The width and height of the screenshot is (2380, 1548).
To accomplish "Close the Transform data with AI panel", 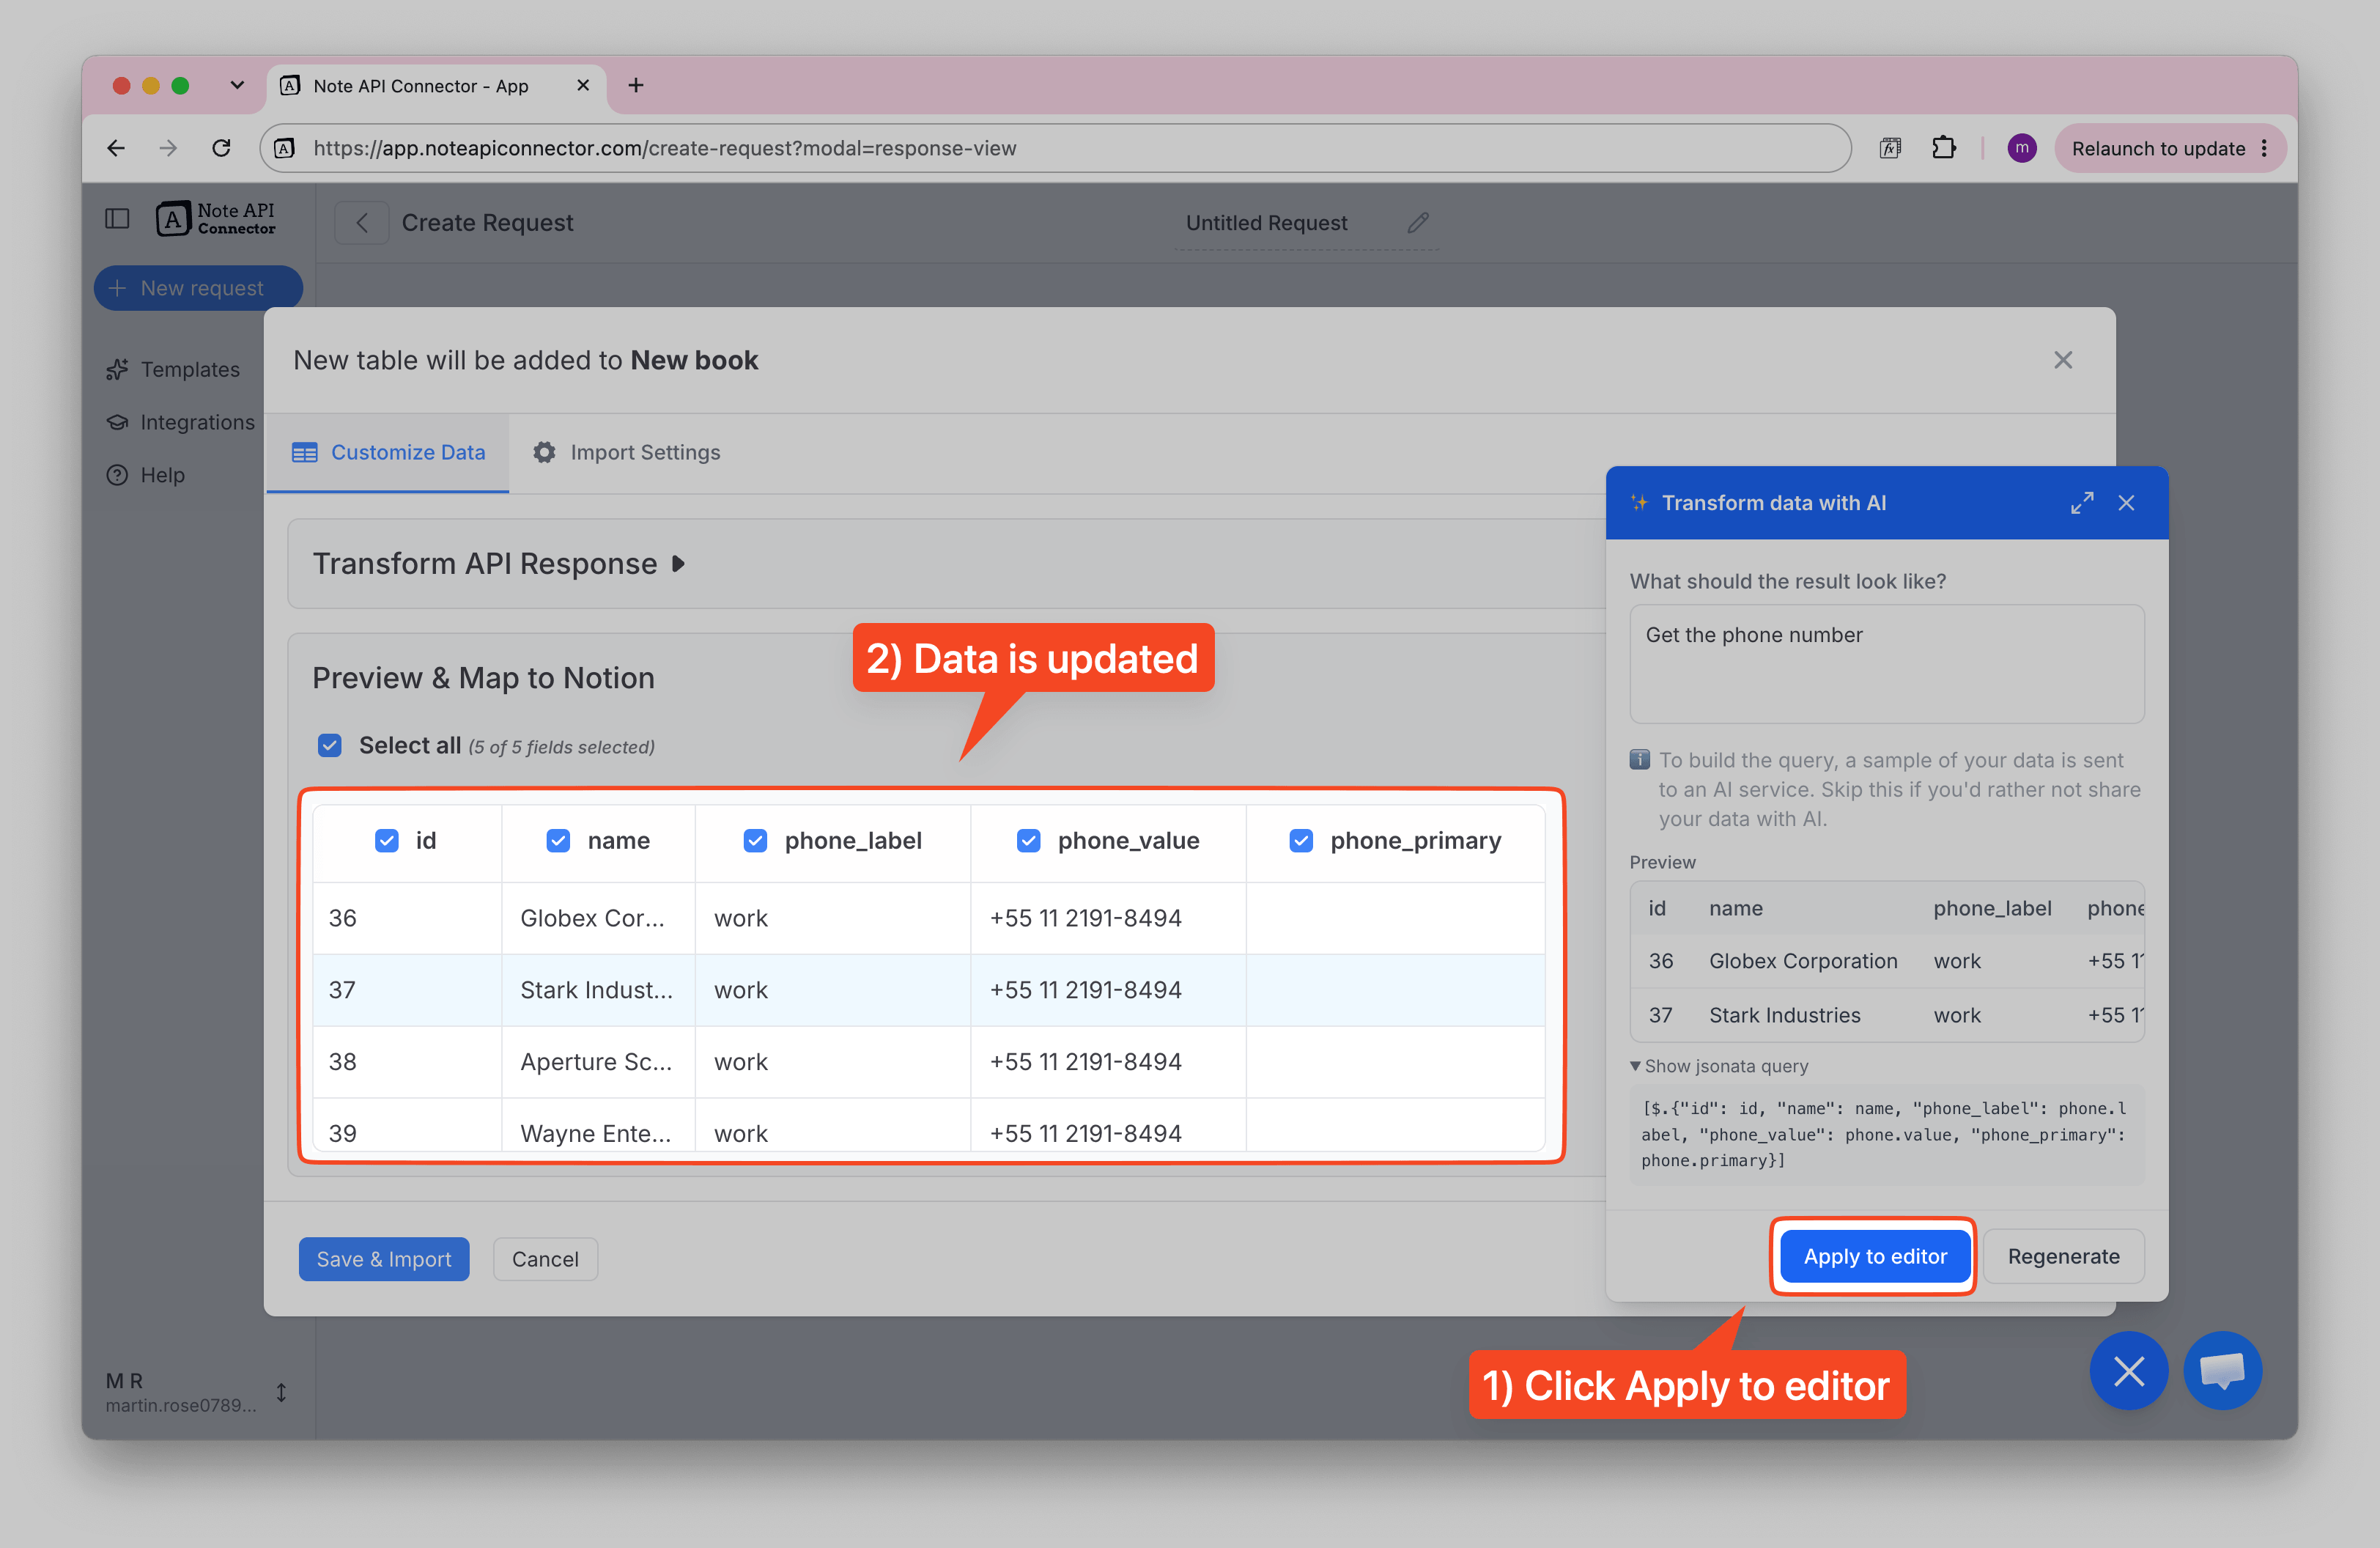I will 2126,503.
